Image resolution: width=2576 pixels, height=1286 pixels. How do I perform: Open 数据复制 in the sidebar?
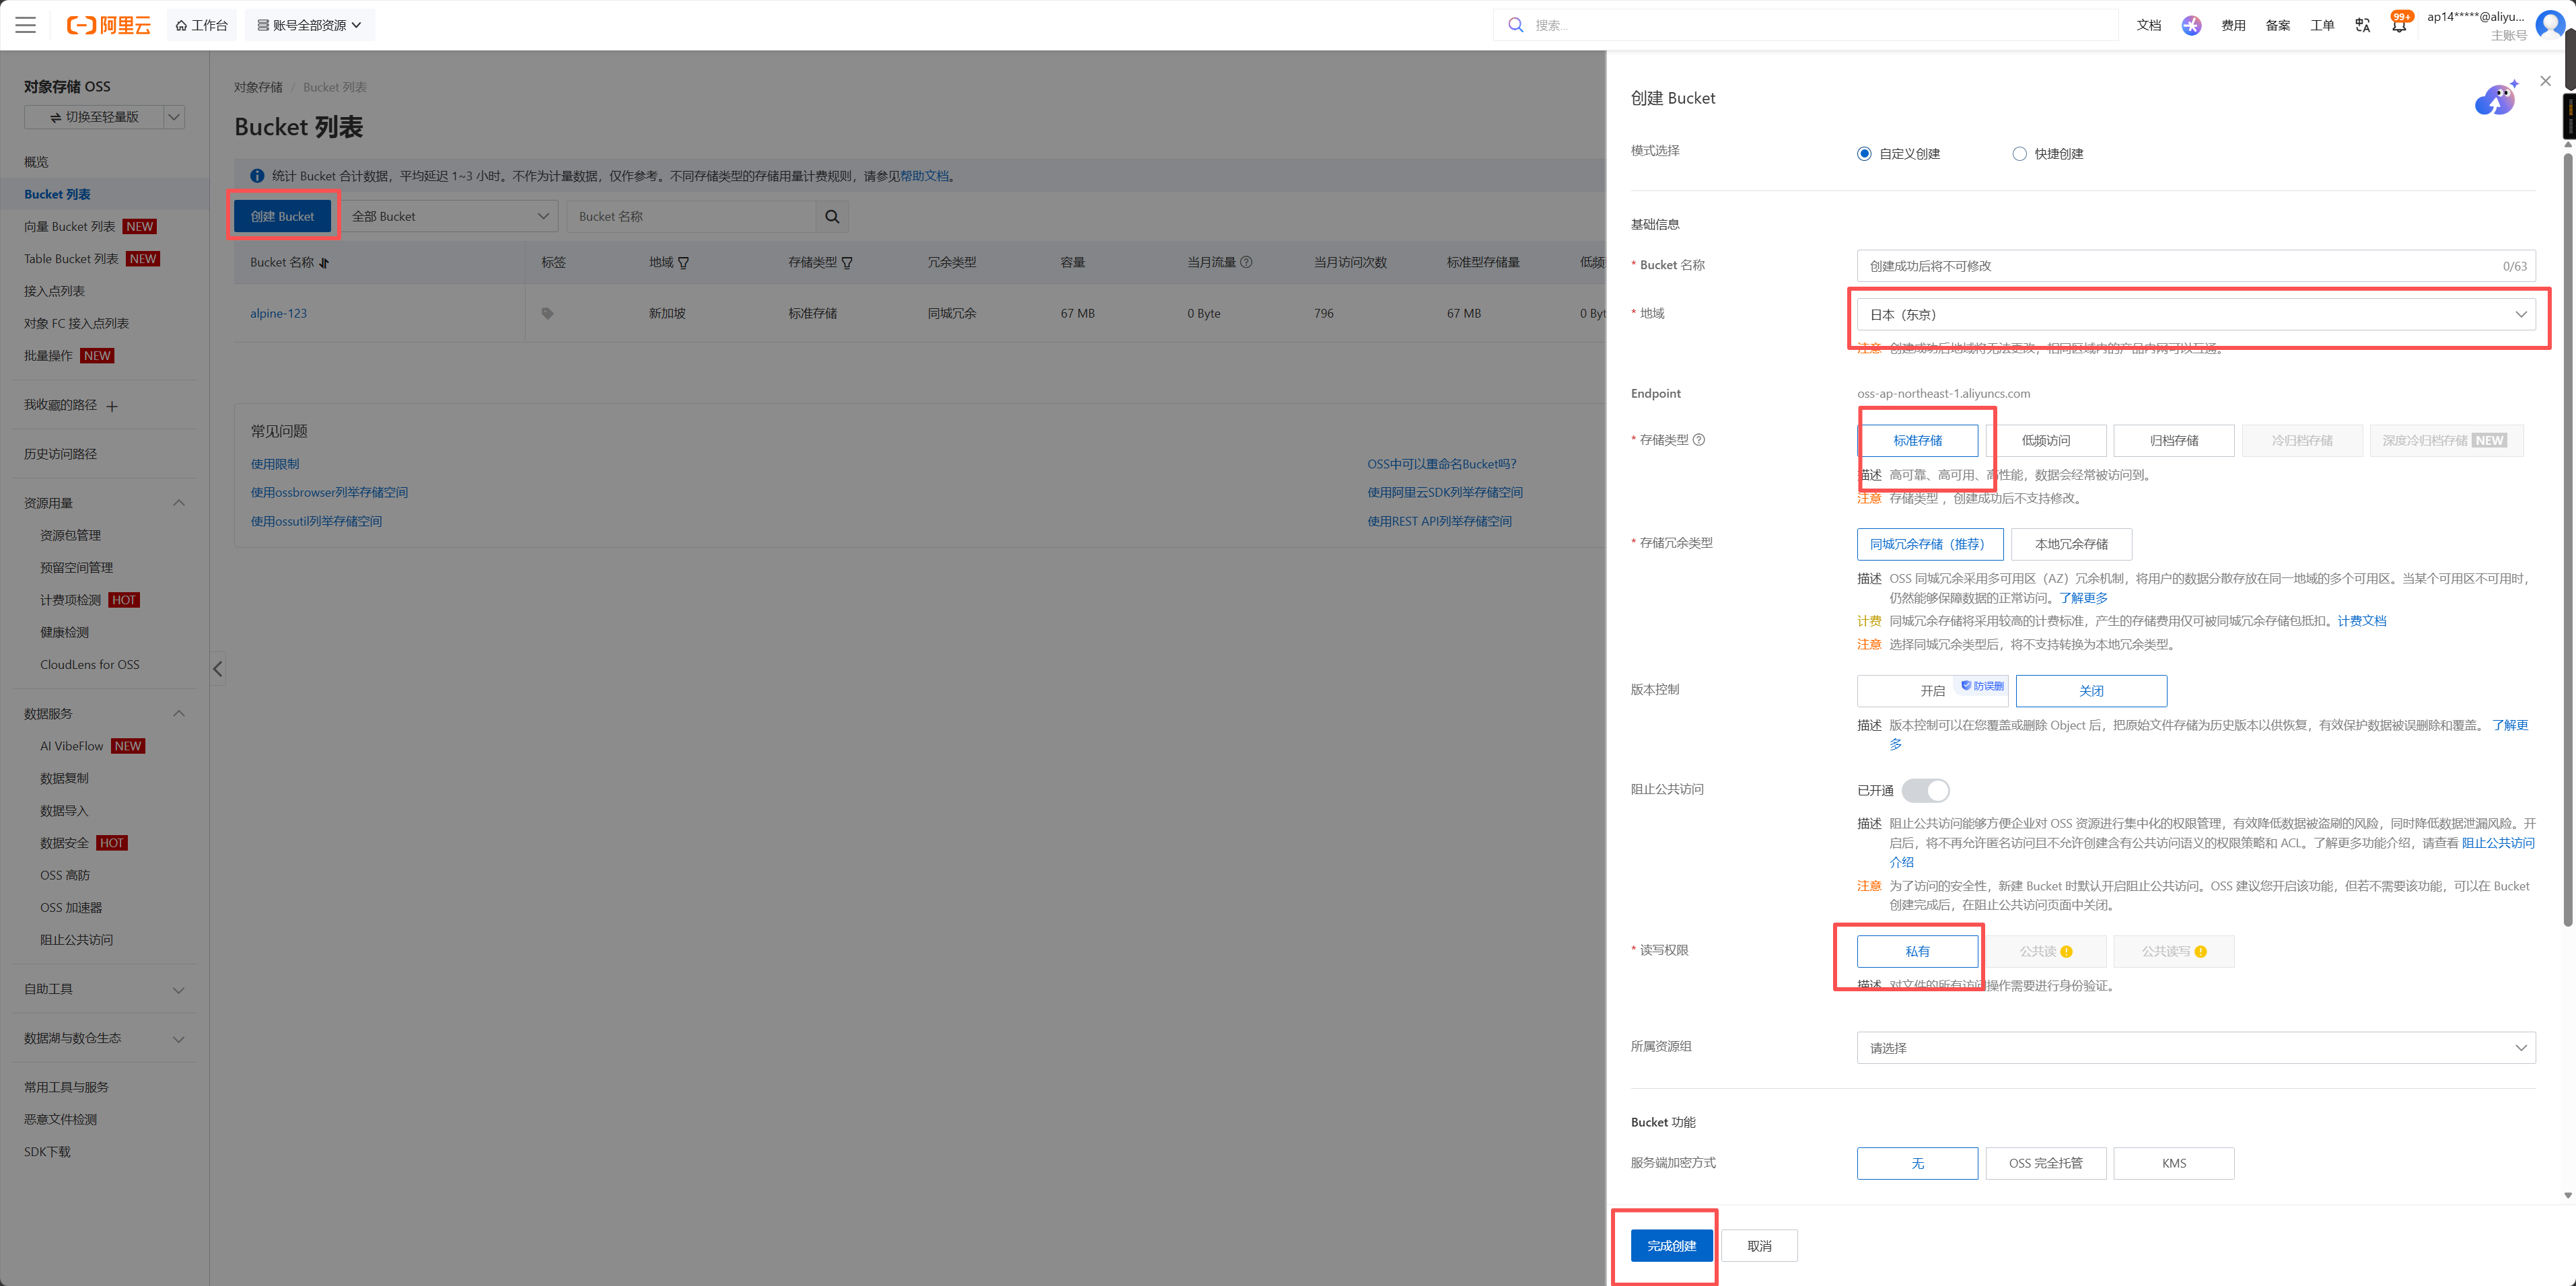64,779
